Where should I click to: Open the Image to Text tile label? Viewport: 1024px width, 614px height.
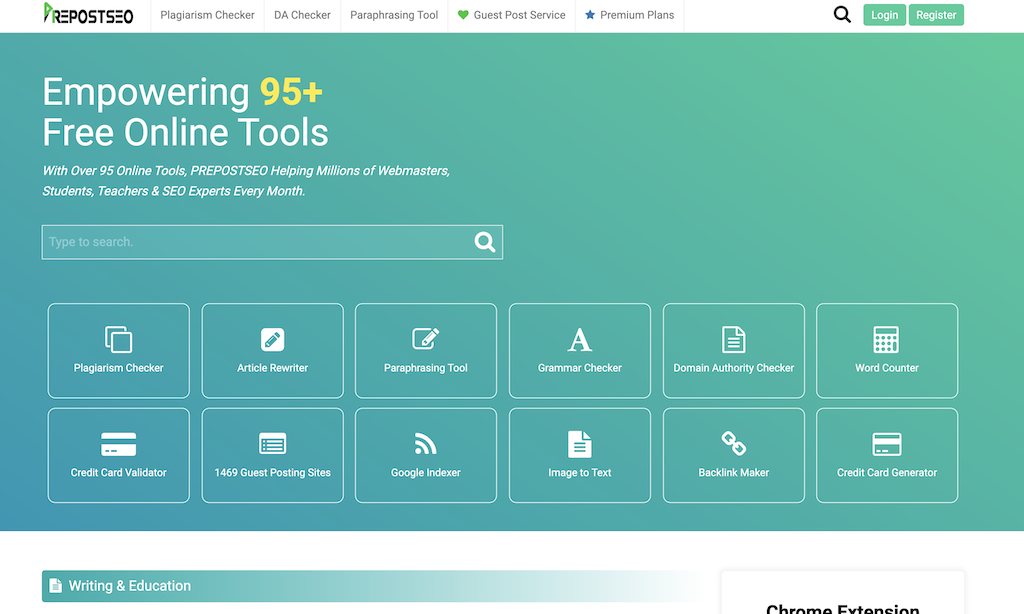click(x=579, y=472)
